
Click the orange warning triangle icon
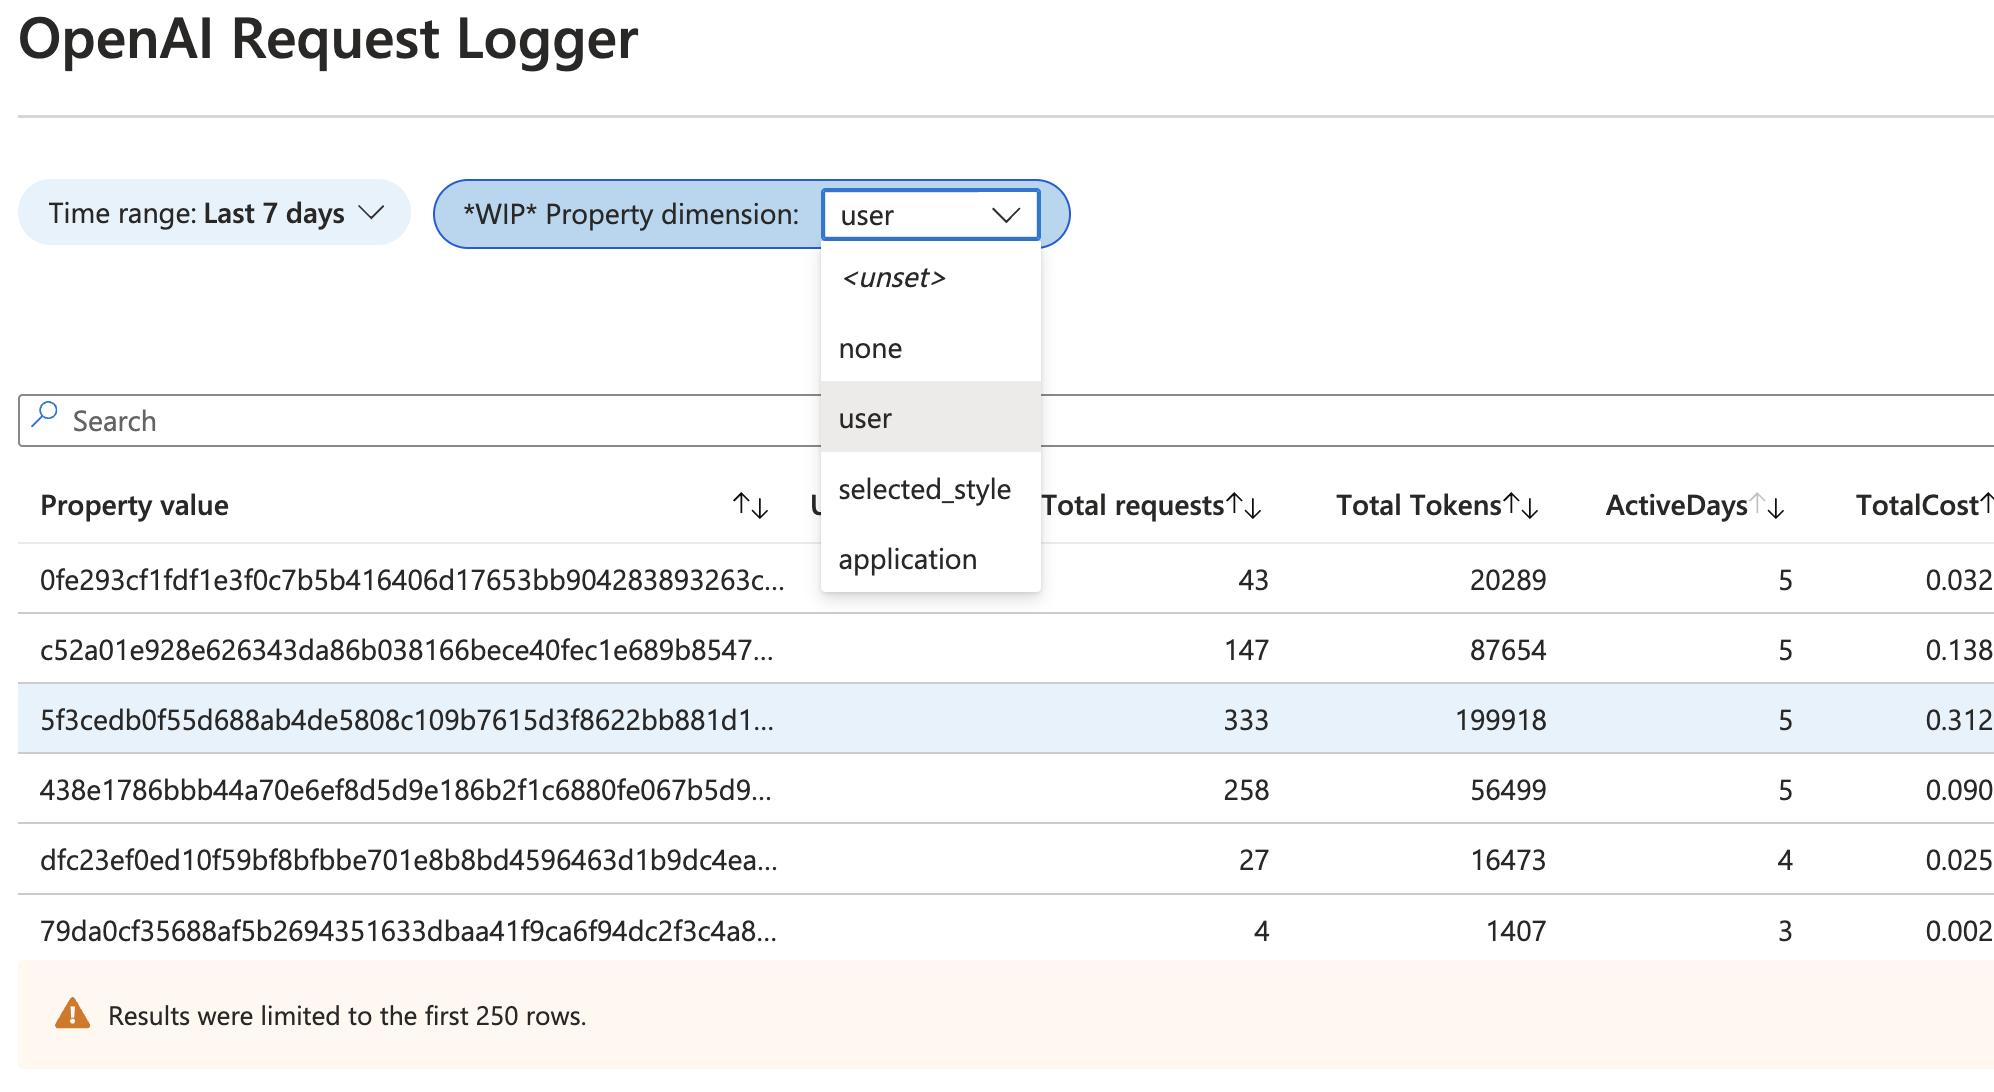pyautogui.click(x=72, y=1014)
